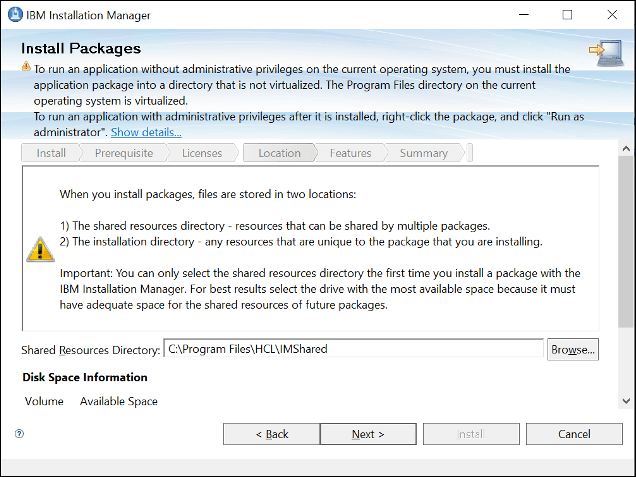Screen dimensions: 636x477
Task: Click Browse to choose a directory
Action: point(573,349)
